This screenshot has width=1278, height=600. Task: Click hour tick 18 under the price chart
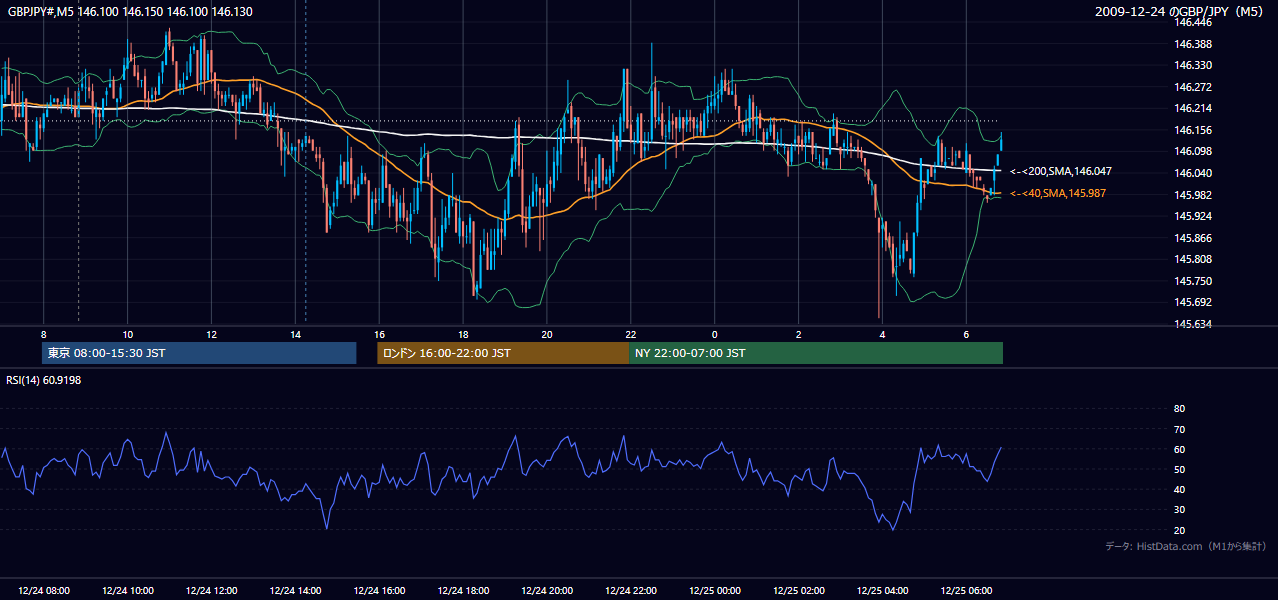tap(463, 334)
